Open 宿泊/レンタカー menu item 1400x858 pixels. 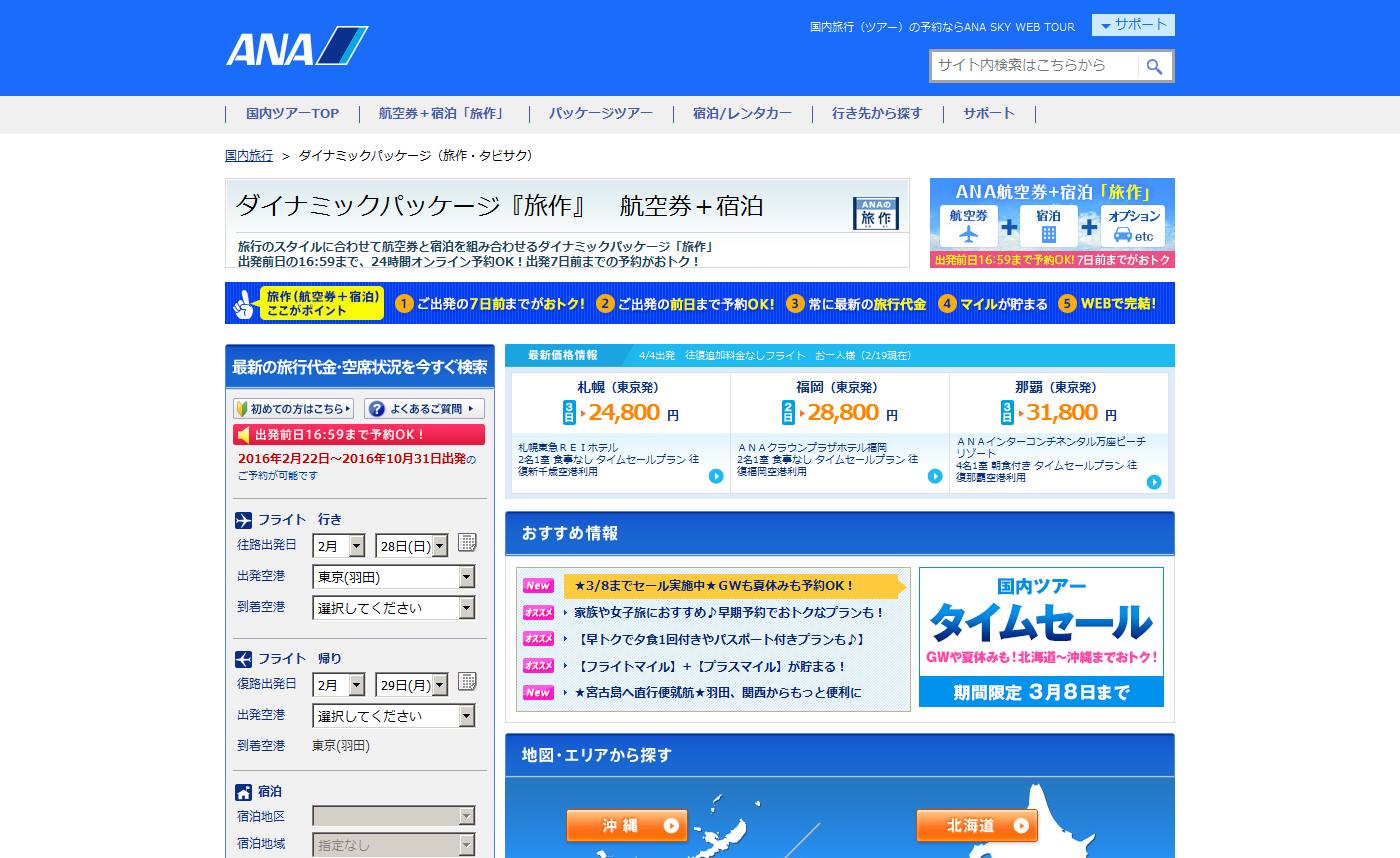tap(742, 113)
